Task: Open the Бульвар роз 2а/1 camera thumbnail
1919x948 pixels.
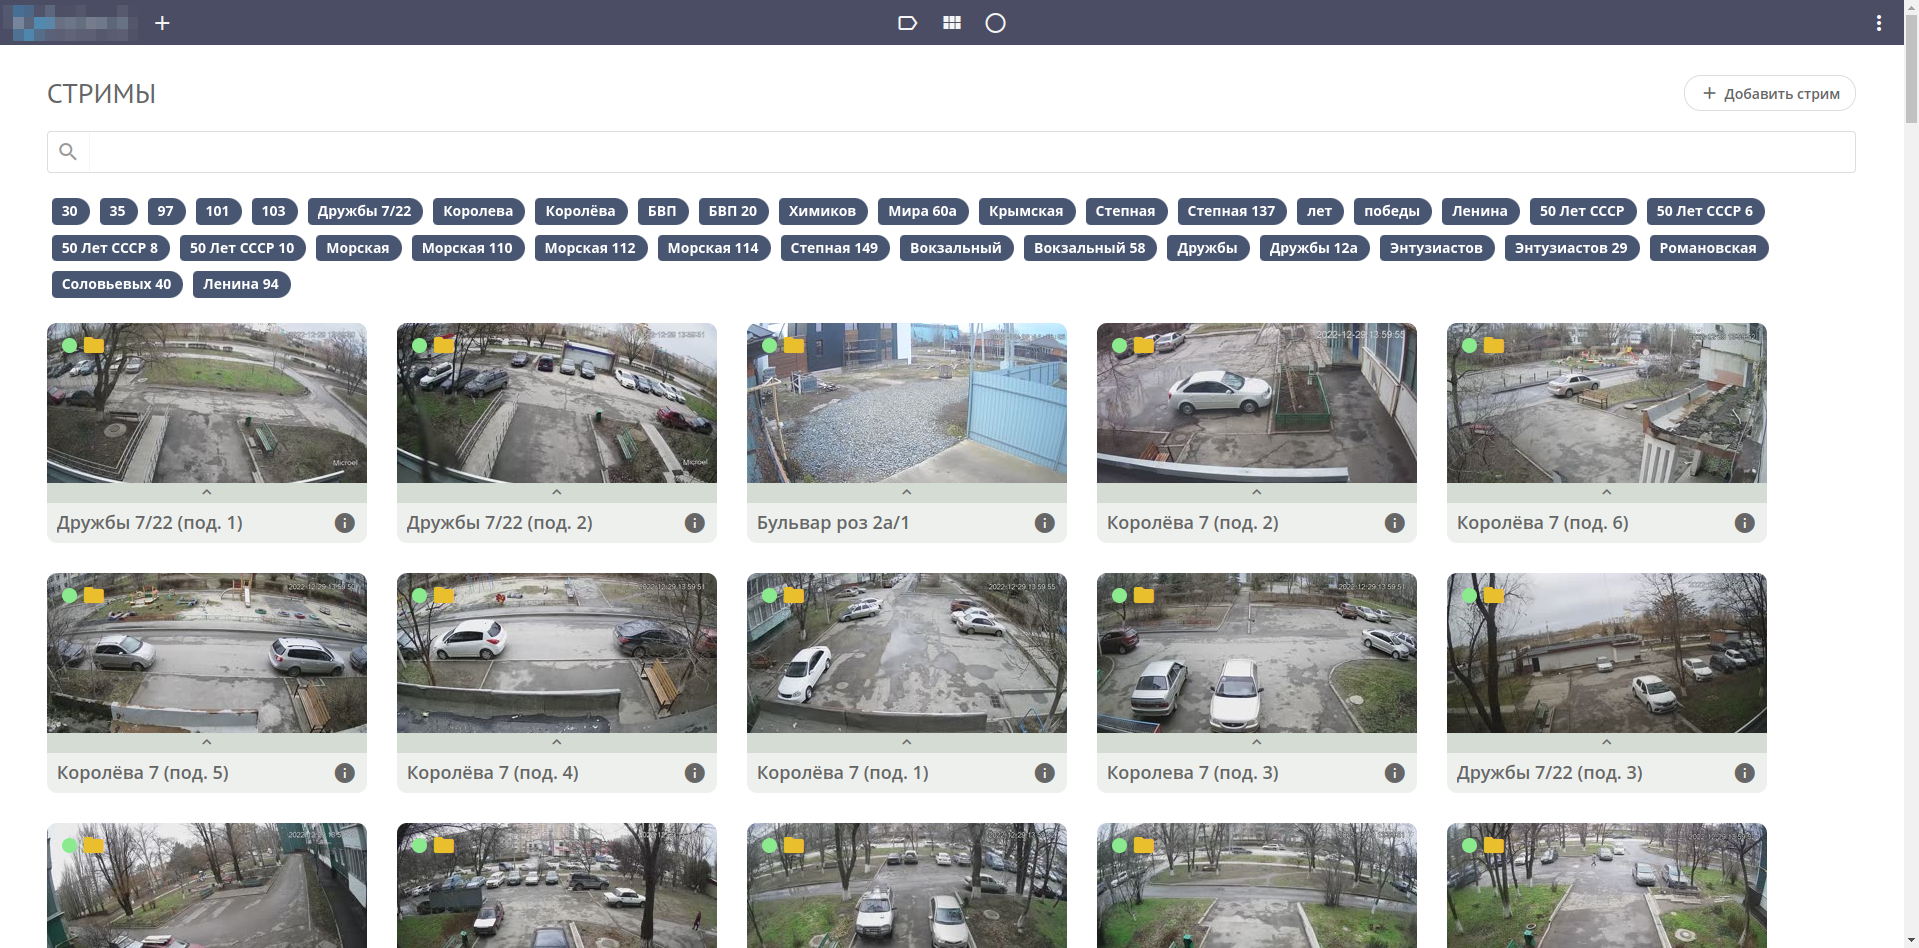Action: [907, 403]
